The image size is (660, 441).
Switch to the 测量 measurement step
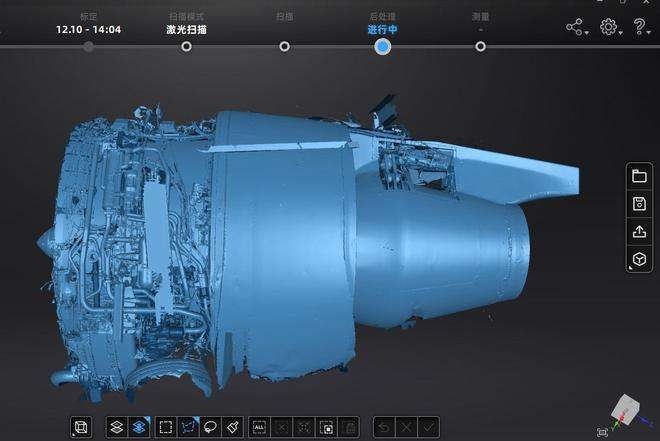481,46
